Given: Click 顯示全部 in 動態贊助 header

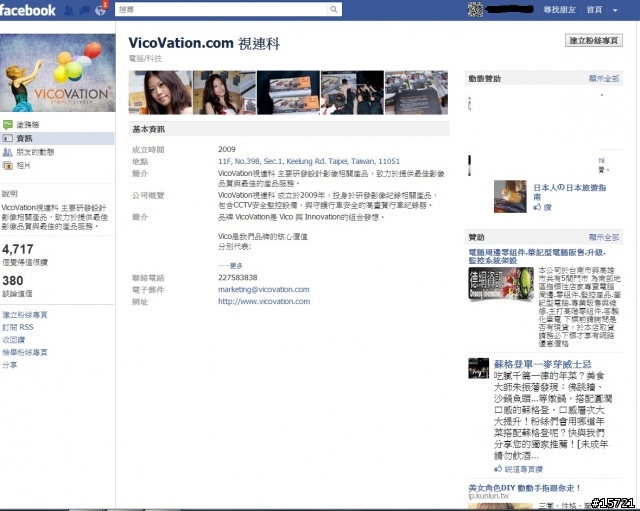Looking at the screenshot, I should pyautogui.click(x=604, y=78).
